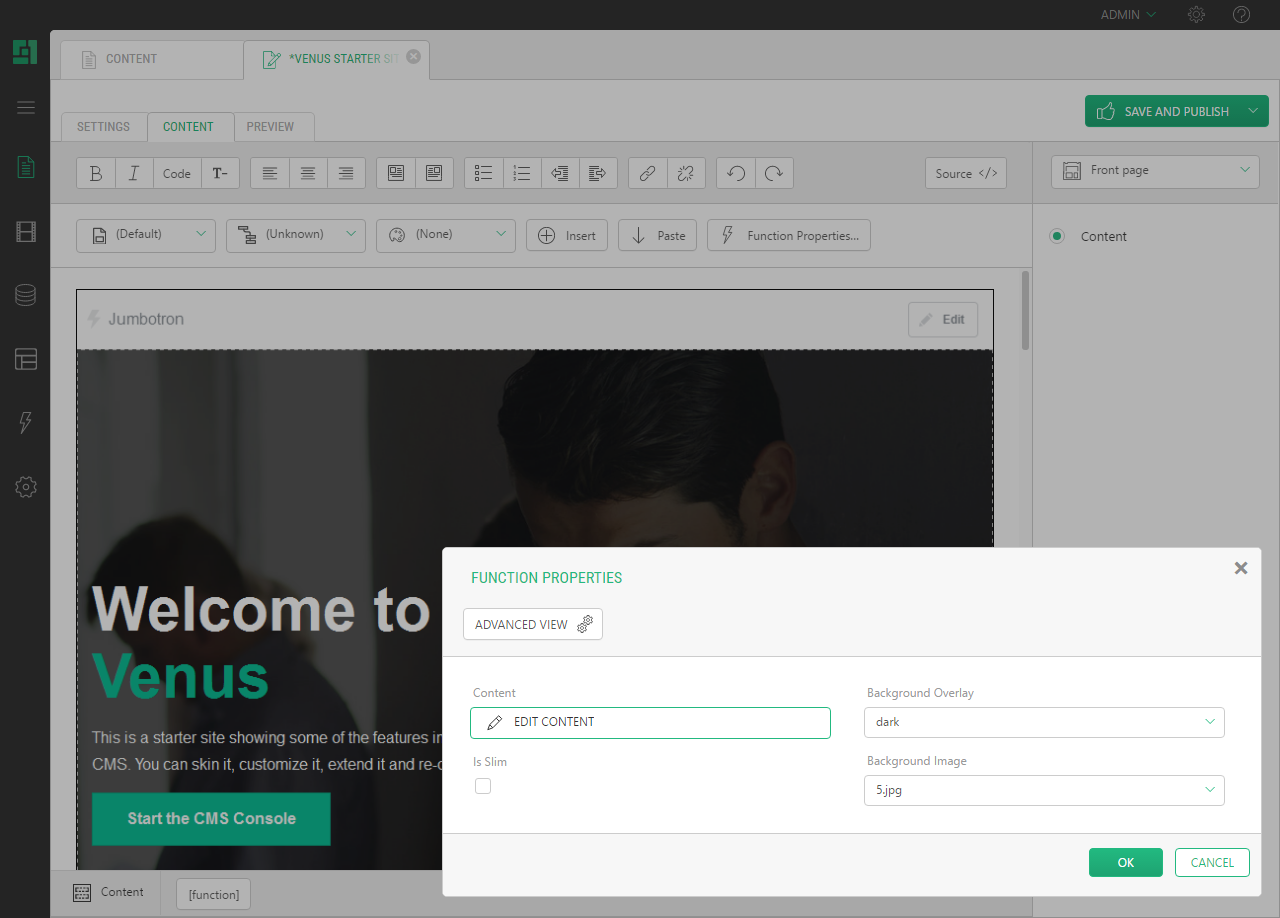The image size is (1280, 918).
Task: Click the insert link icon
Action: pos(647,173)
